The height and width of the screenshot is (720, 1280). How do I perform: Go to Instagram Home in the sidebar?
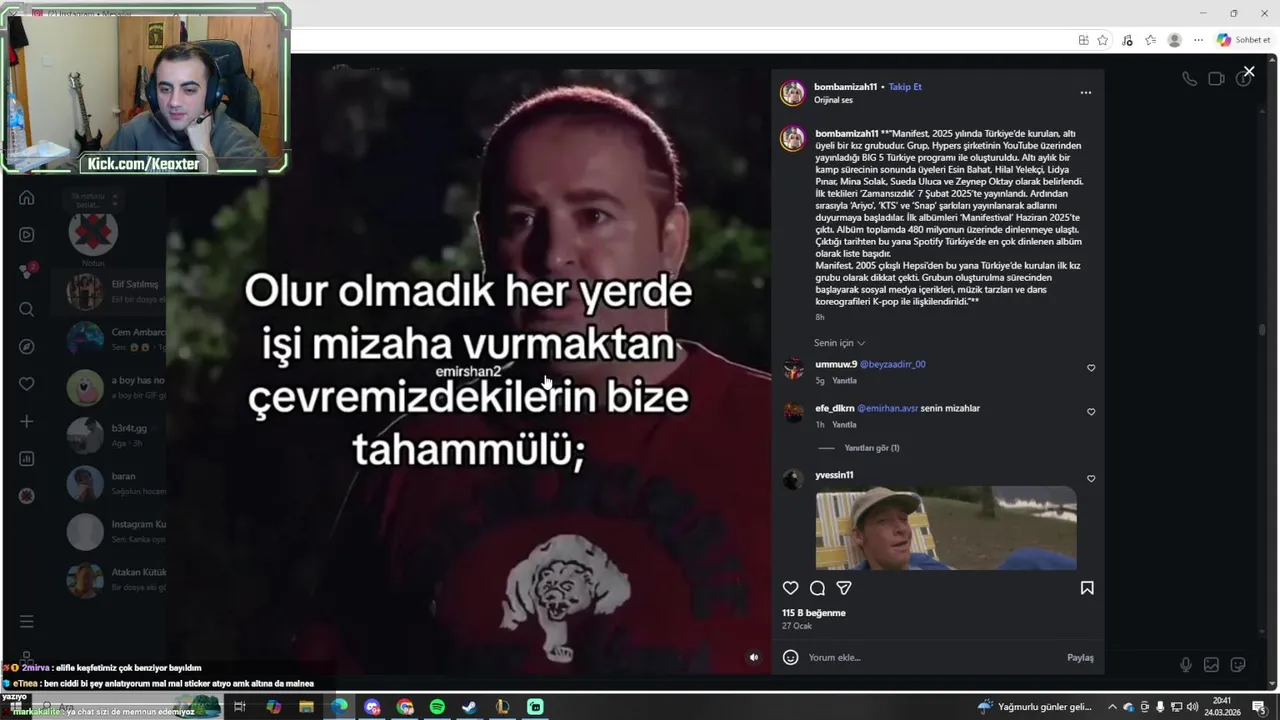pyautogui.click(x=27, y=197)
